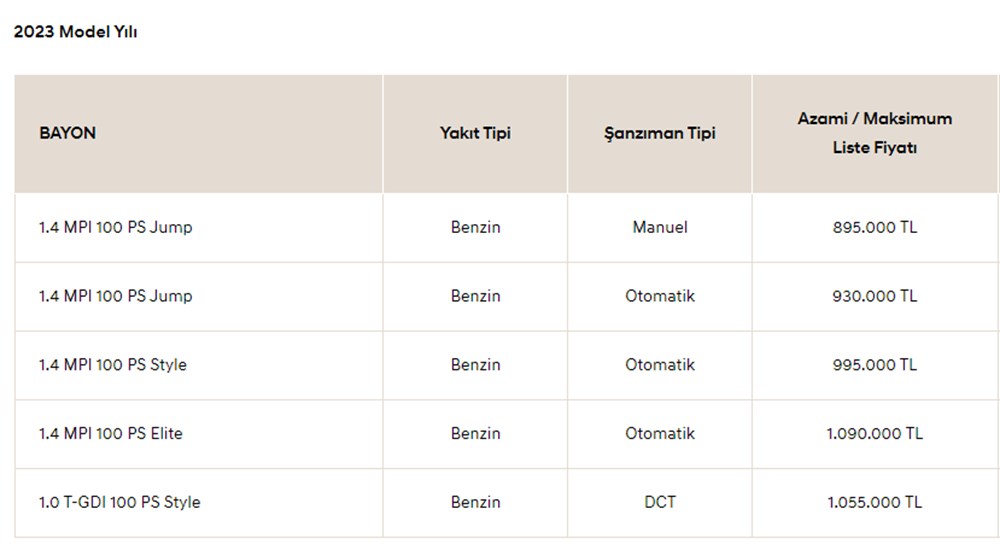Select Otomatik in the Elite row
This screenshot has width=1000, height=556.
[660, 434]
